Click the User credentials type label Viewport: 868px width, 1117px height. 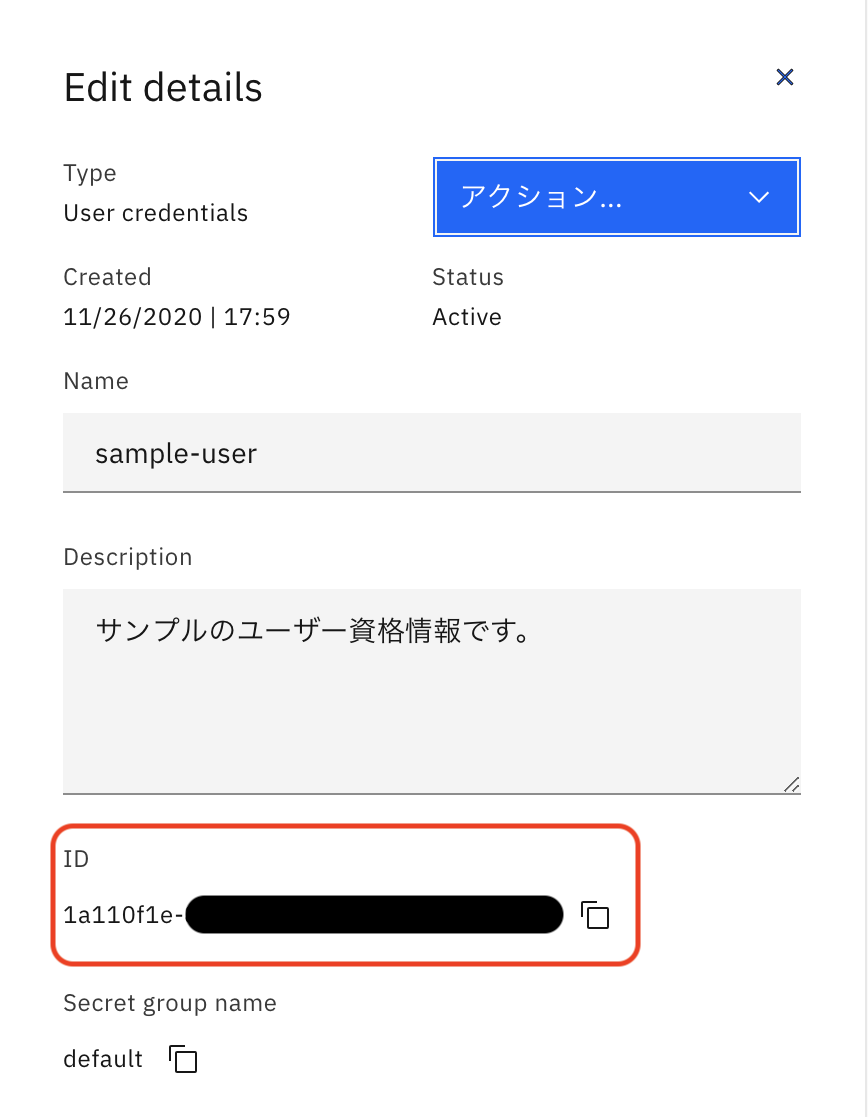[155, 212]
